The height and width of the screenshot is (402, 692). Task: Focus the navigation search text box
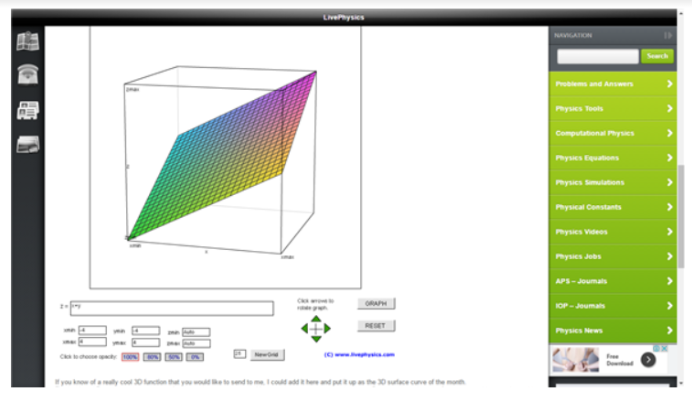(x=598, y=56)
